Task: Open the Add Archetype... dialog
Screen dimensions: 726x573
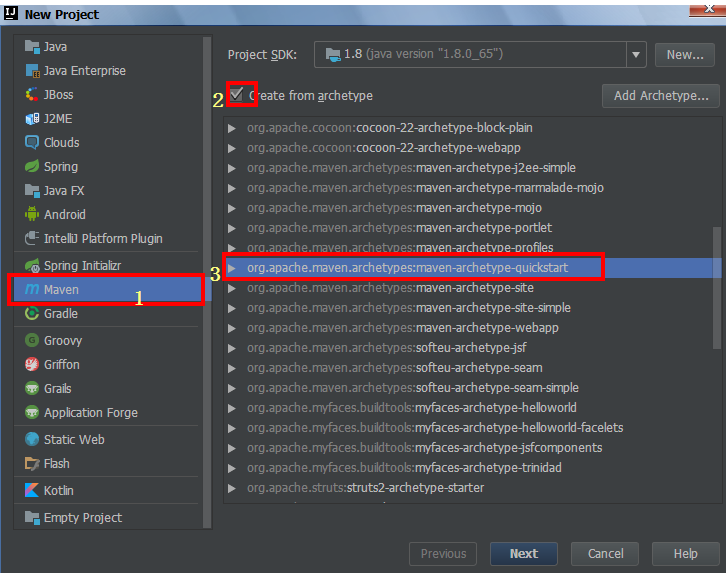Action: 661,96
